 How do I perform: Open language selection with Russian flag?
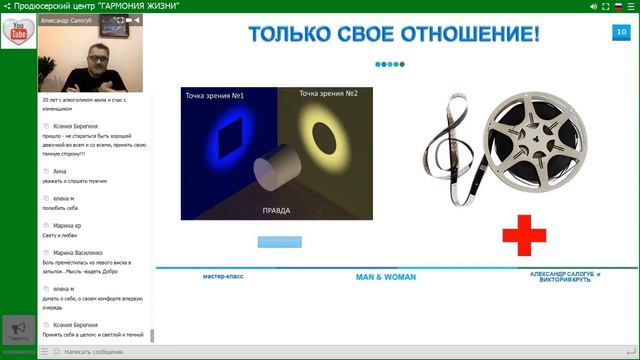(618, 7)
